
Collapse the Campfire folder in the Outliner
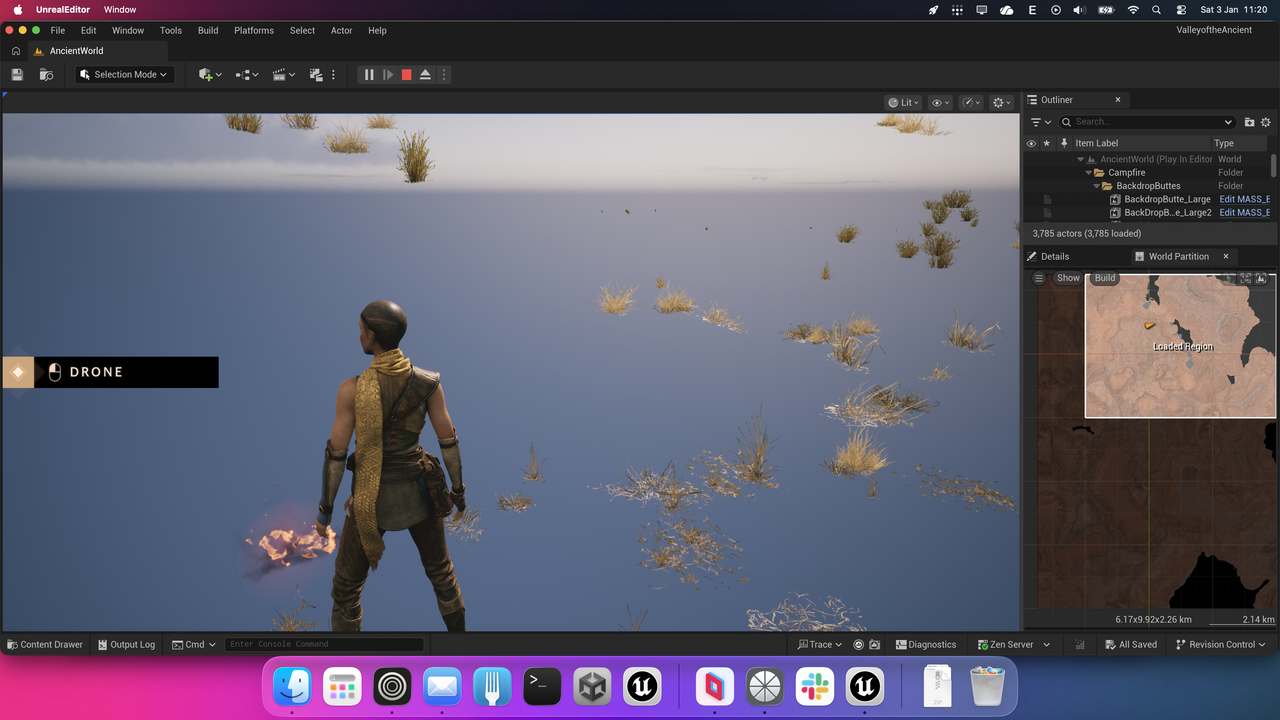(1088, 172)
